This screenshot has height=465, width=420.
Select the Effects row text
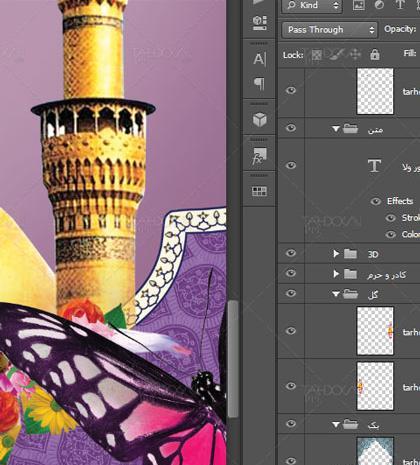pos(400,201)
